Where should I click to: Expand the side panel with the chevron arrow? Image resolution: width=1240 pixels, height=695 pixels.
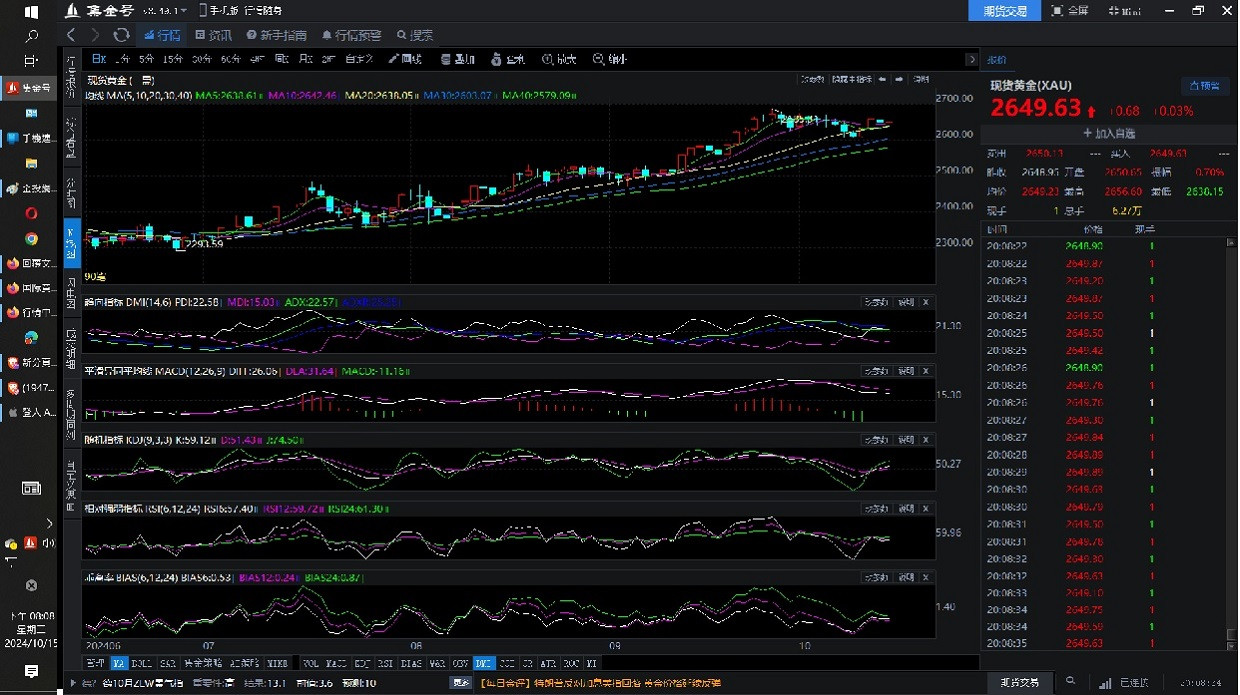click(x=971, y=59)
